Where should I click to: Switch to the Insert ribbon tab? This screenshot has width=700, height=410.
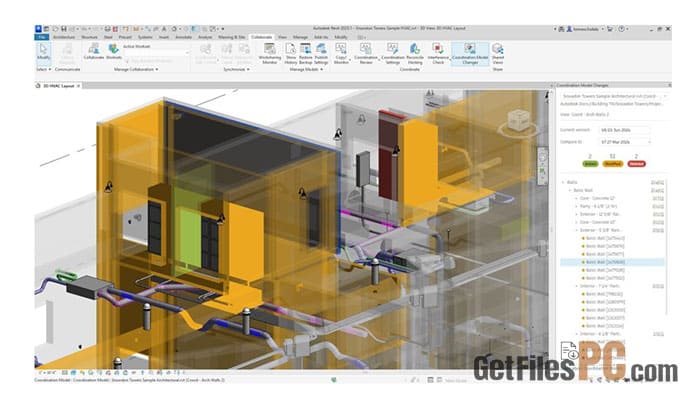[x=164, y=38]
